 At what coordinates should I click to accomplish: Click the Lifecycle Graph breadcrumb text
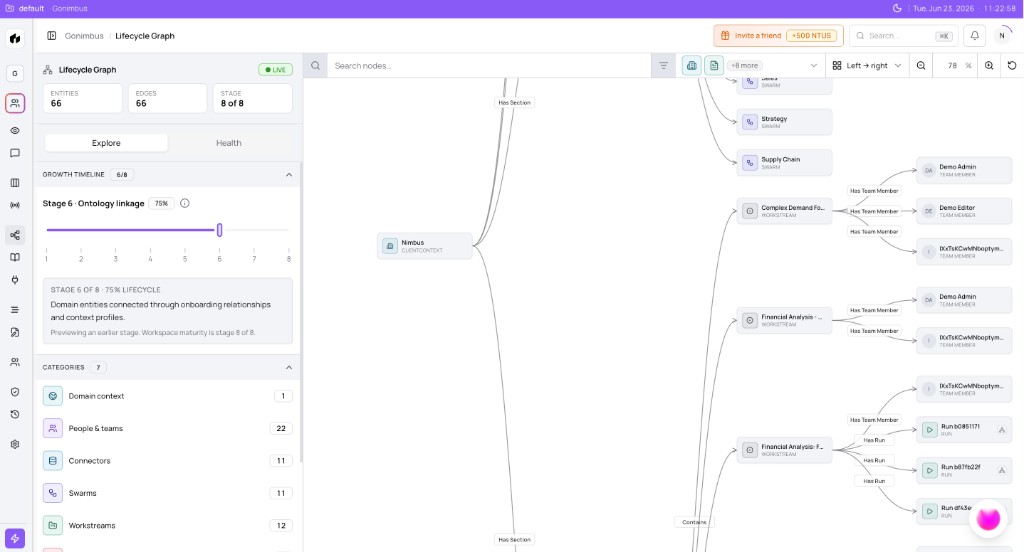[x=145, y=36]
